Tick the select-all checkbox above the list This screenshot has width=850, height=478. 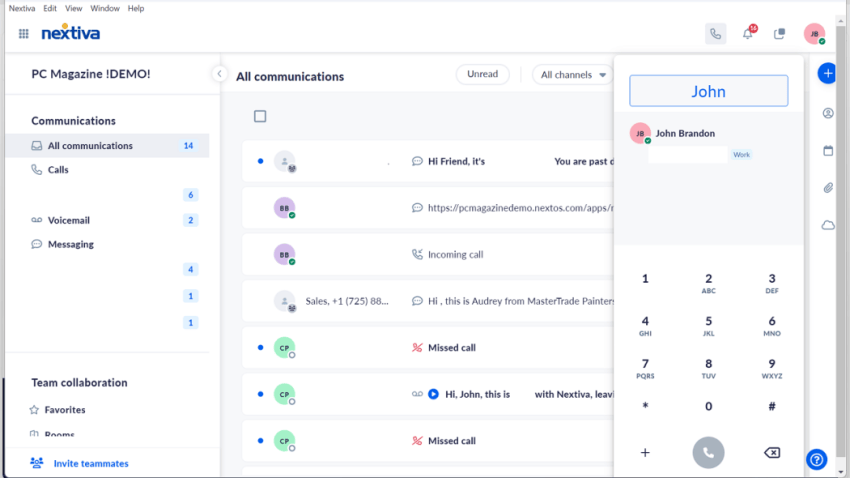[260, 116]
